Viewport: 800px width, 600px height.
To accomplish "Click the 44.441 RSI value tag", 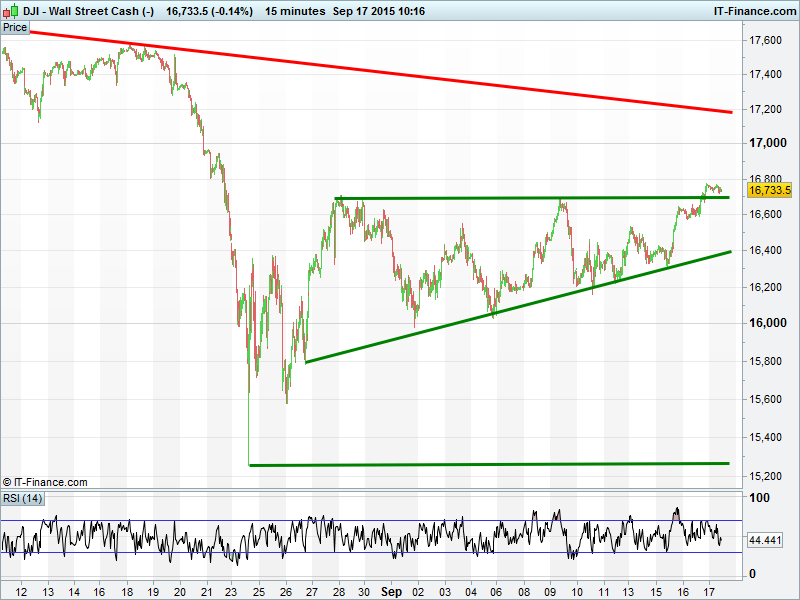I will tap(764, 540).
